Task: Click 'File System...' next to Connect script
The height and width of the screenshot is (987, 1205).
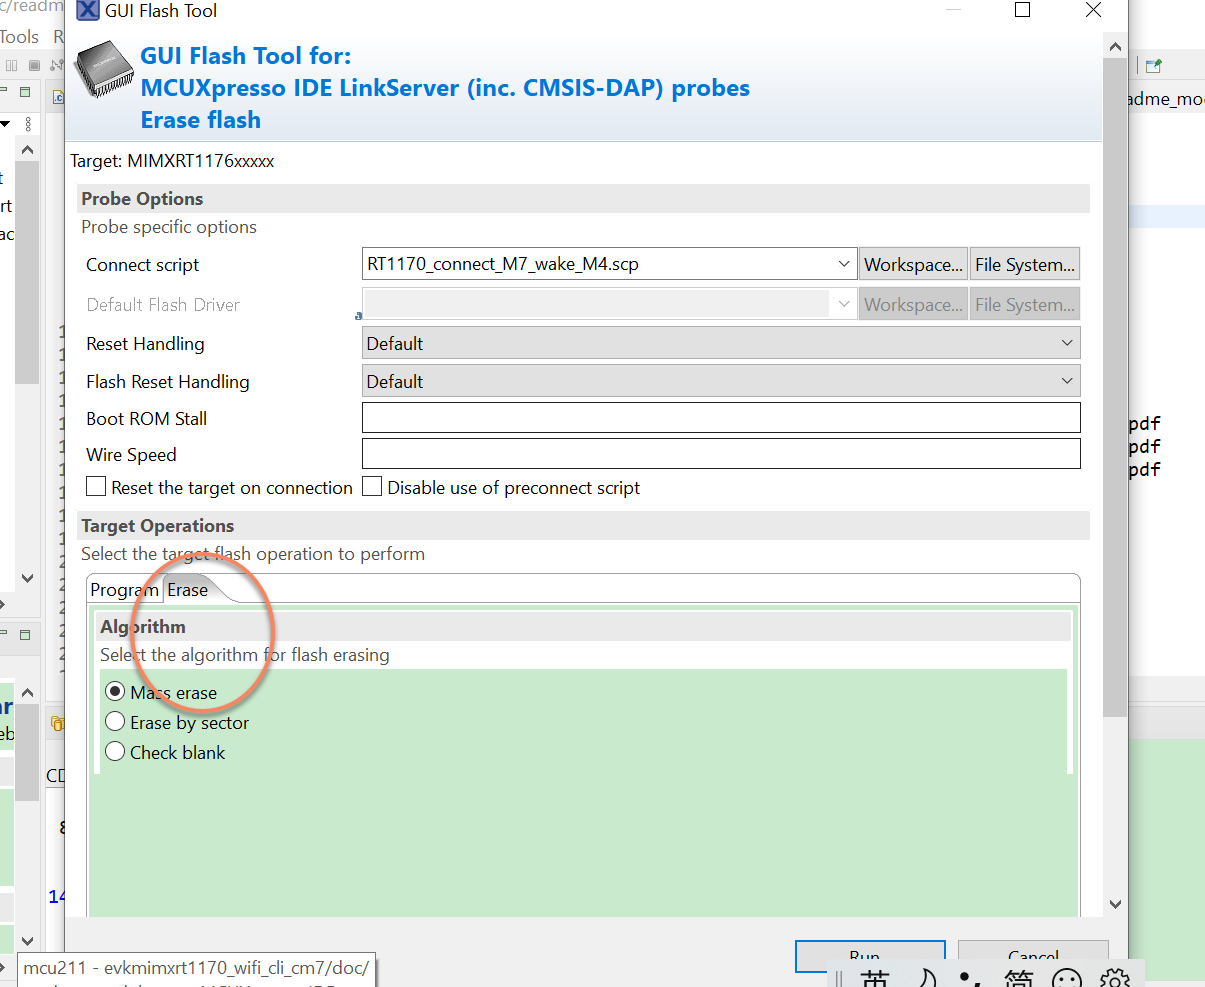Action: tap(1024, 263)
